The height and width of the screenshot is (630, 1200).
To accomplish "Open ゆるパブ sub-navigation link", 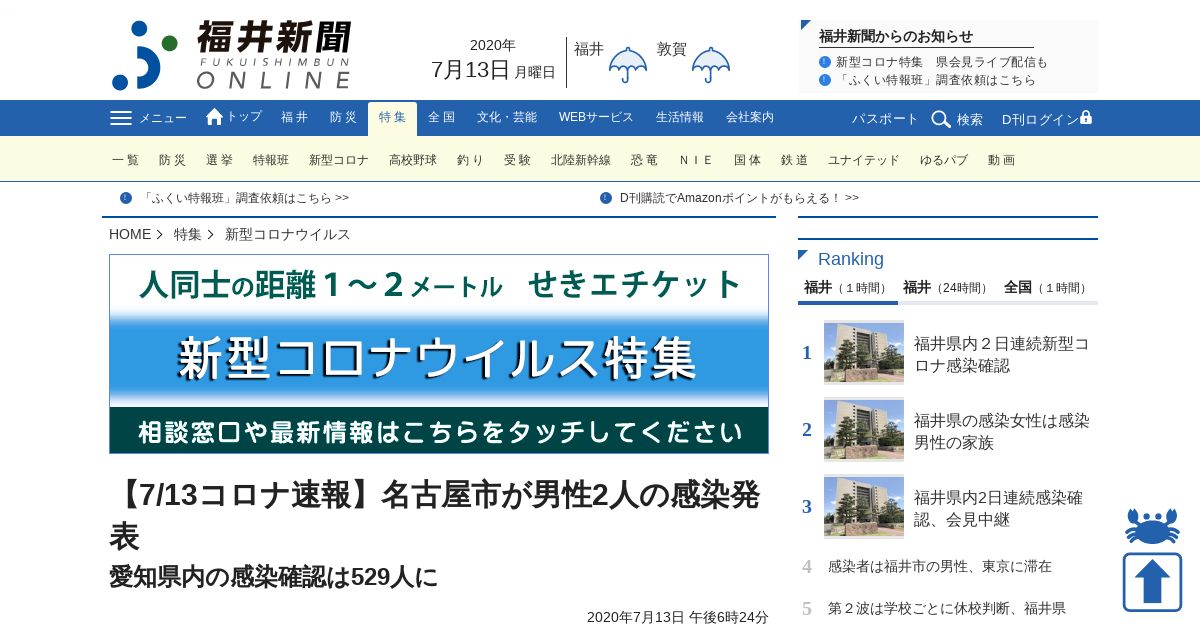I will tap(944, 160).
